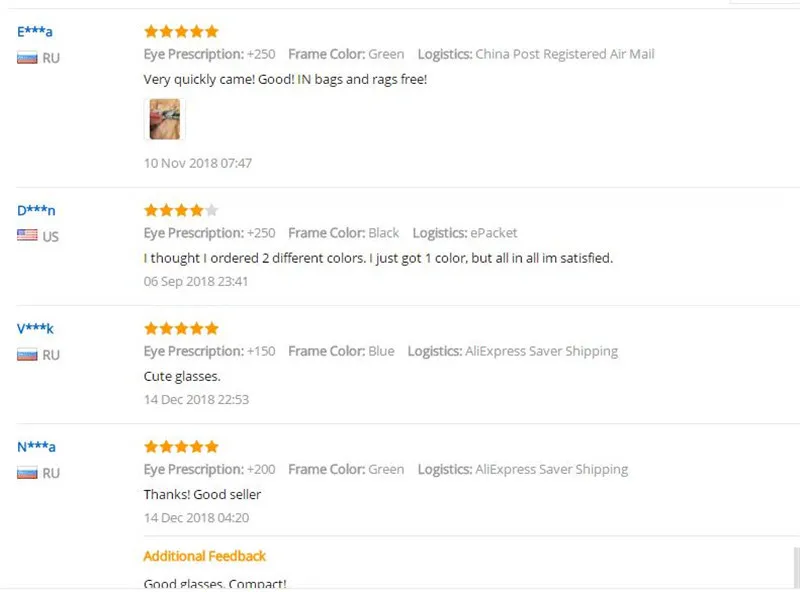This screenshot has width=800, height=592.
Task: Click the Russian flag icon under V***k
Action: [x=27, y=355]
